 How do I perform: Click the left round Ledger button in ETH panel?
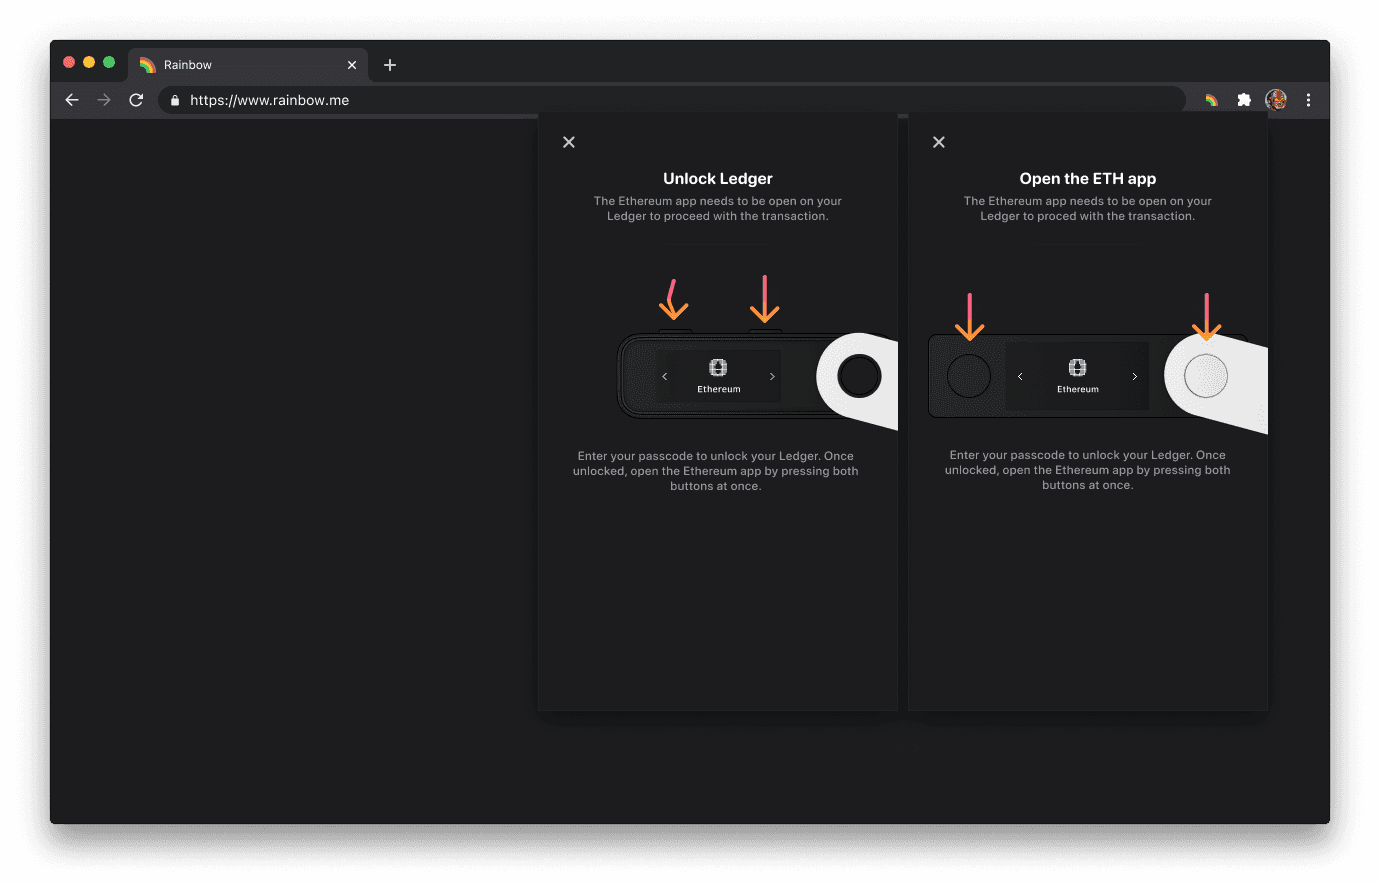968,376
